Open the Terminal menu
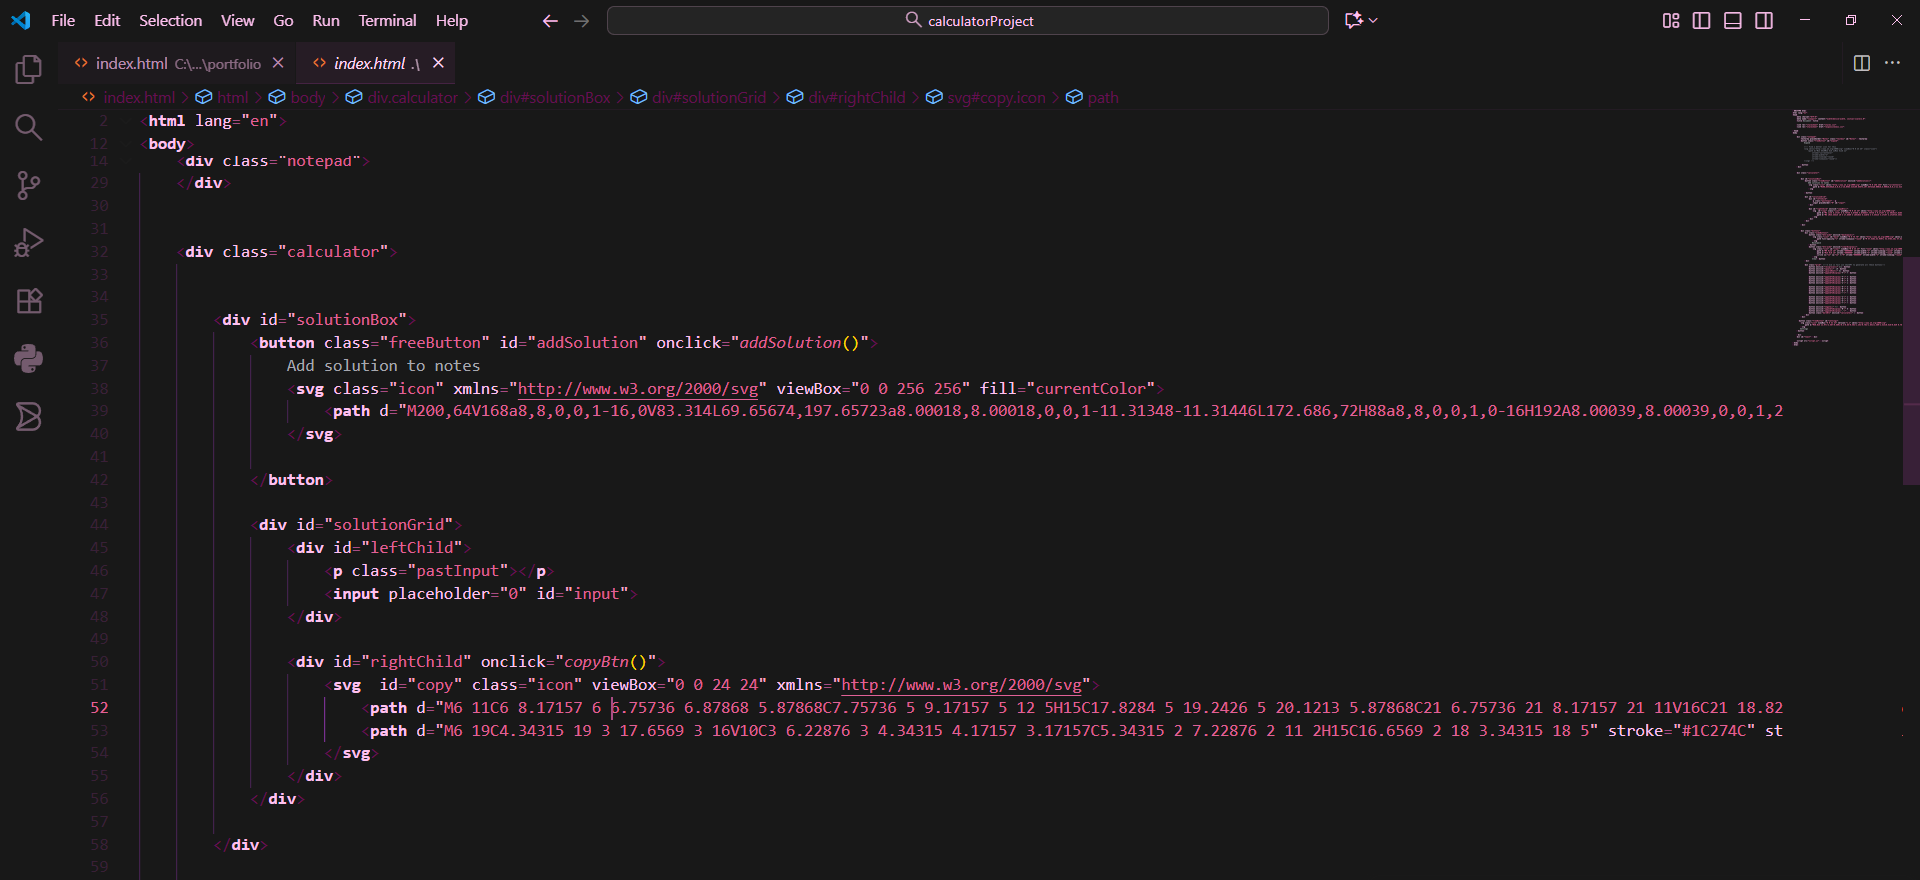The width and height of the screenshot is (1920, 880). (387, 21)
